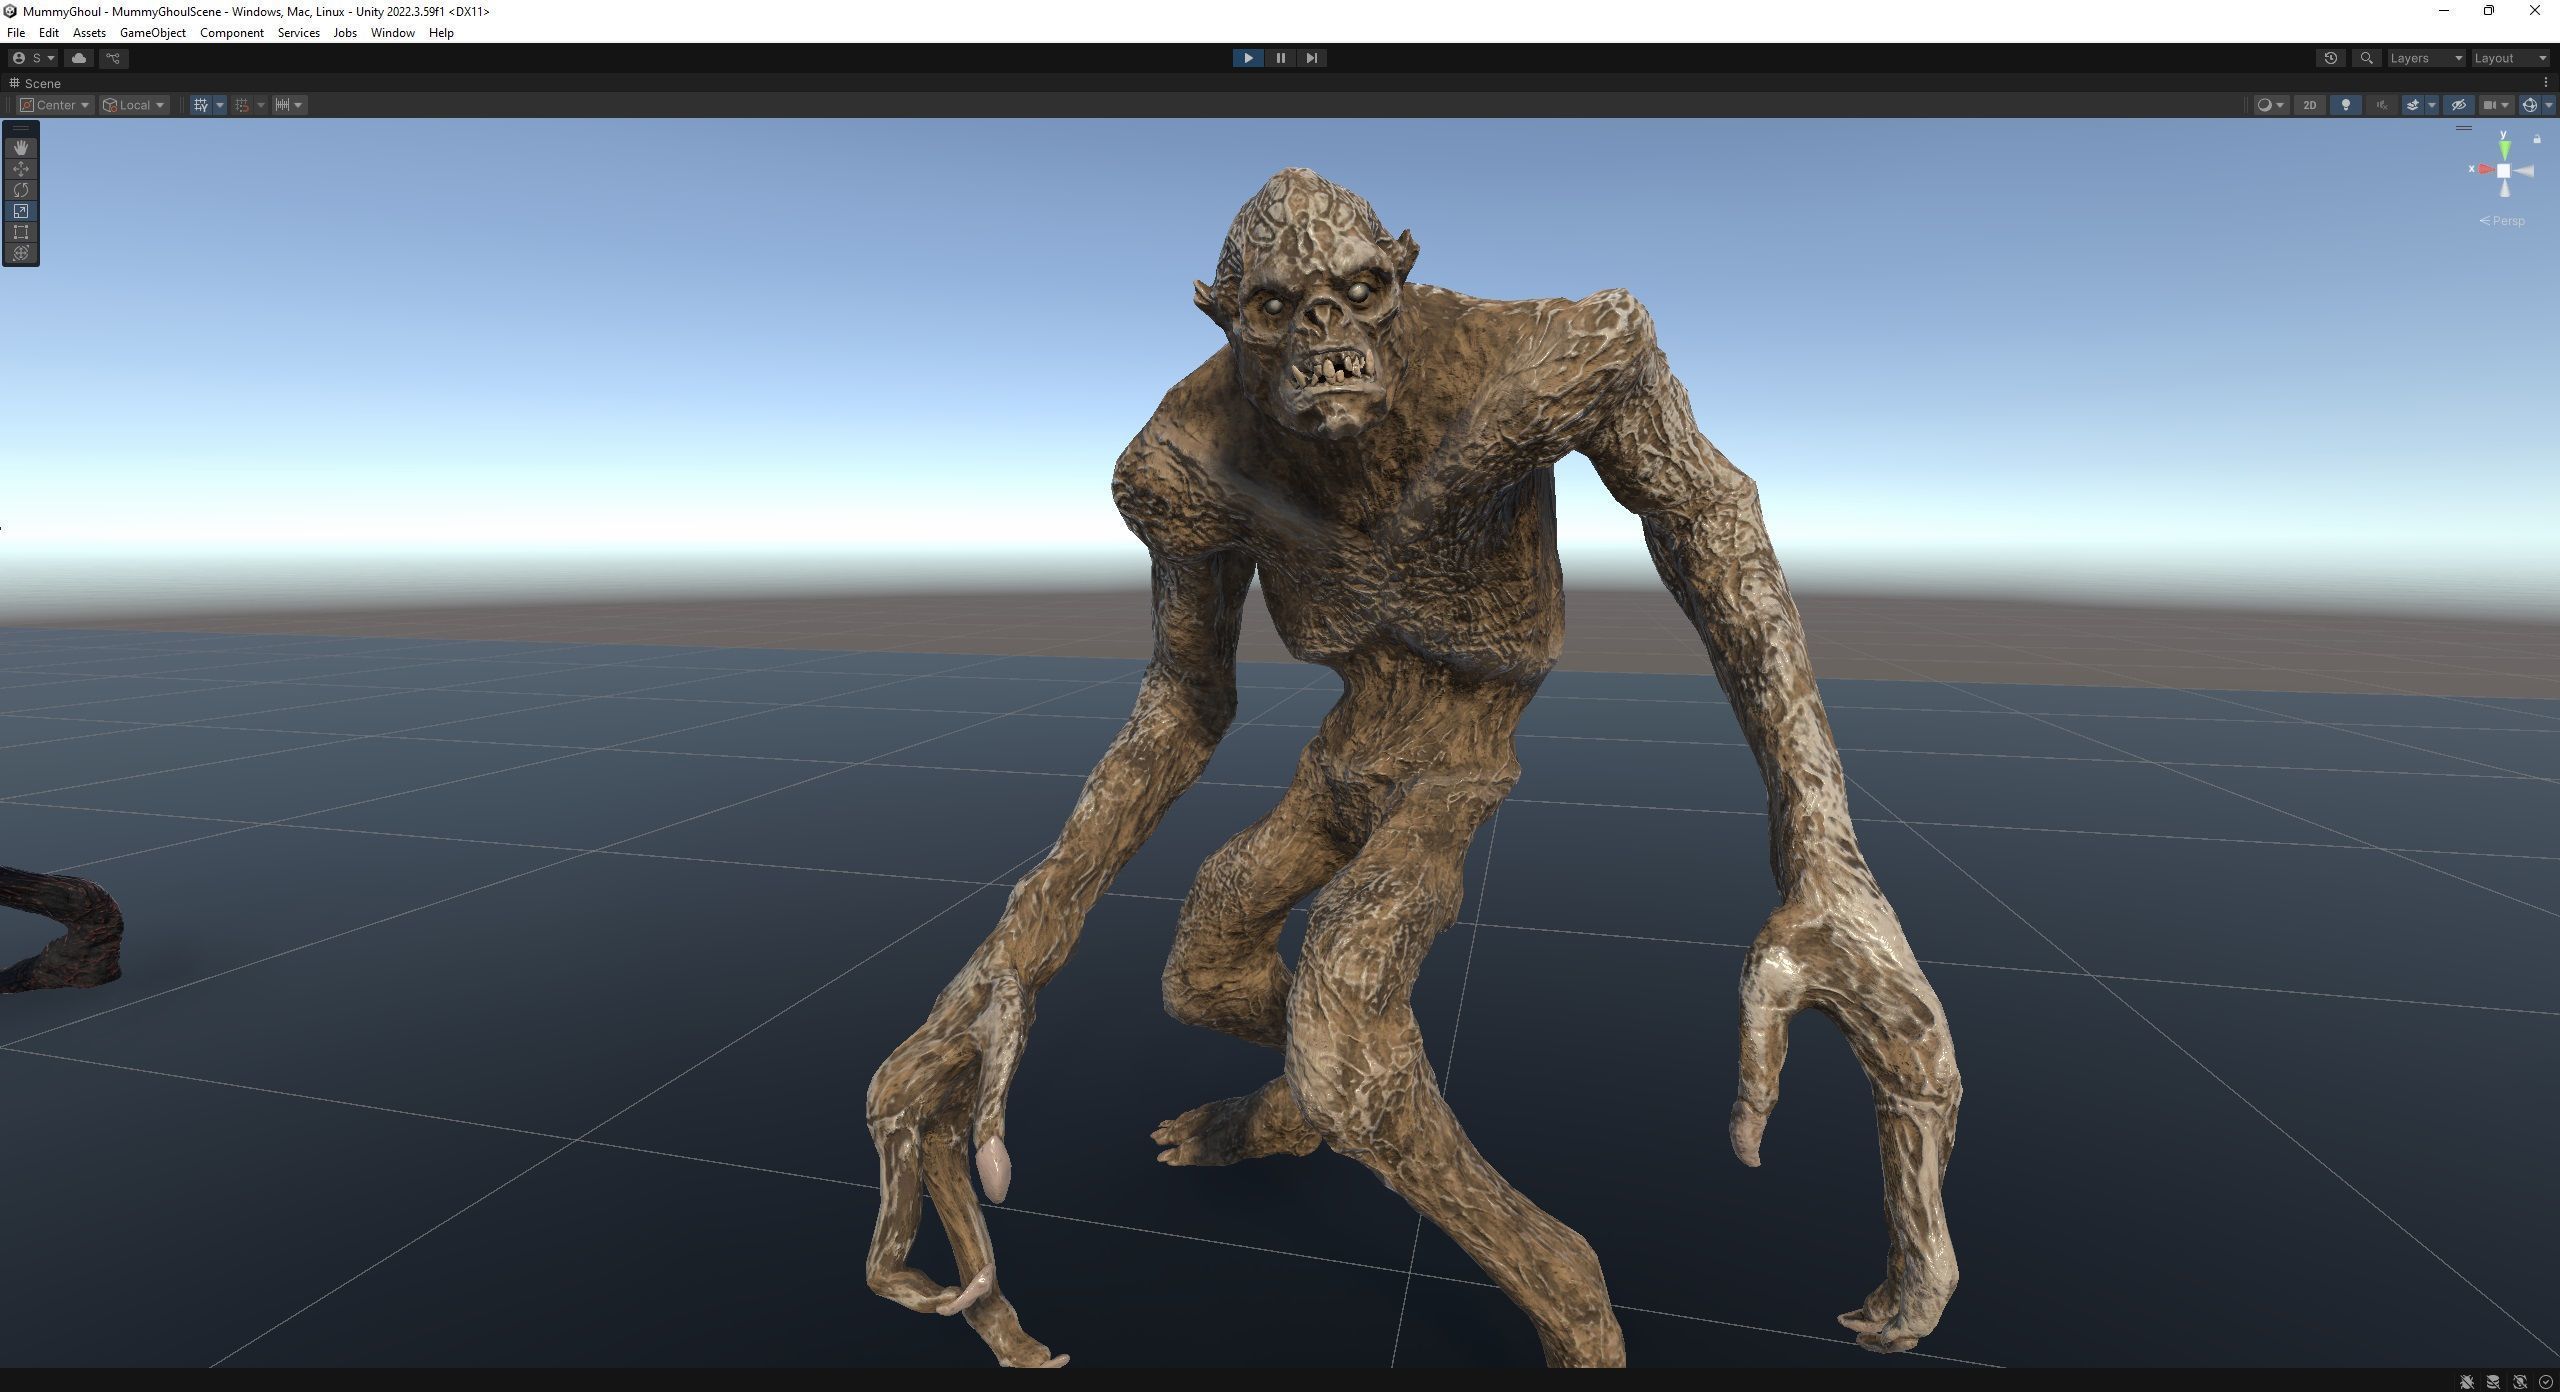
Task: Select the Scene tab
Action: click(x=35, y=83)
